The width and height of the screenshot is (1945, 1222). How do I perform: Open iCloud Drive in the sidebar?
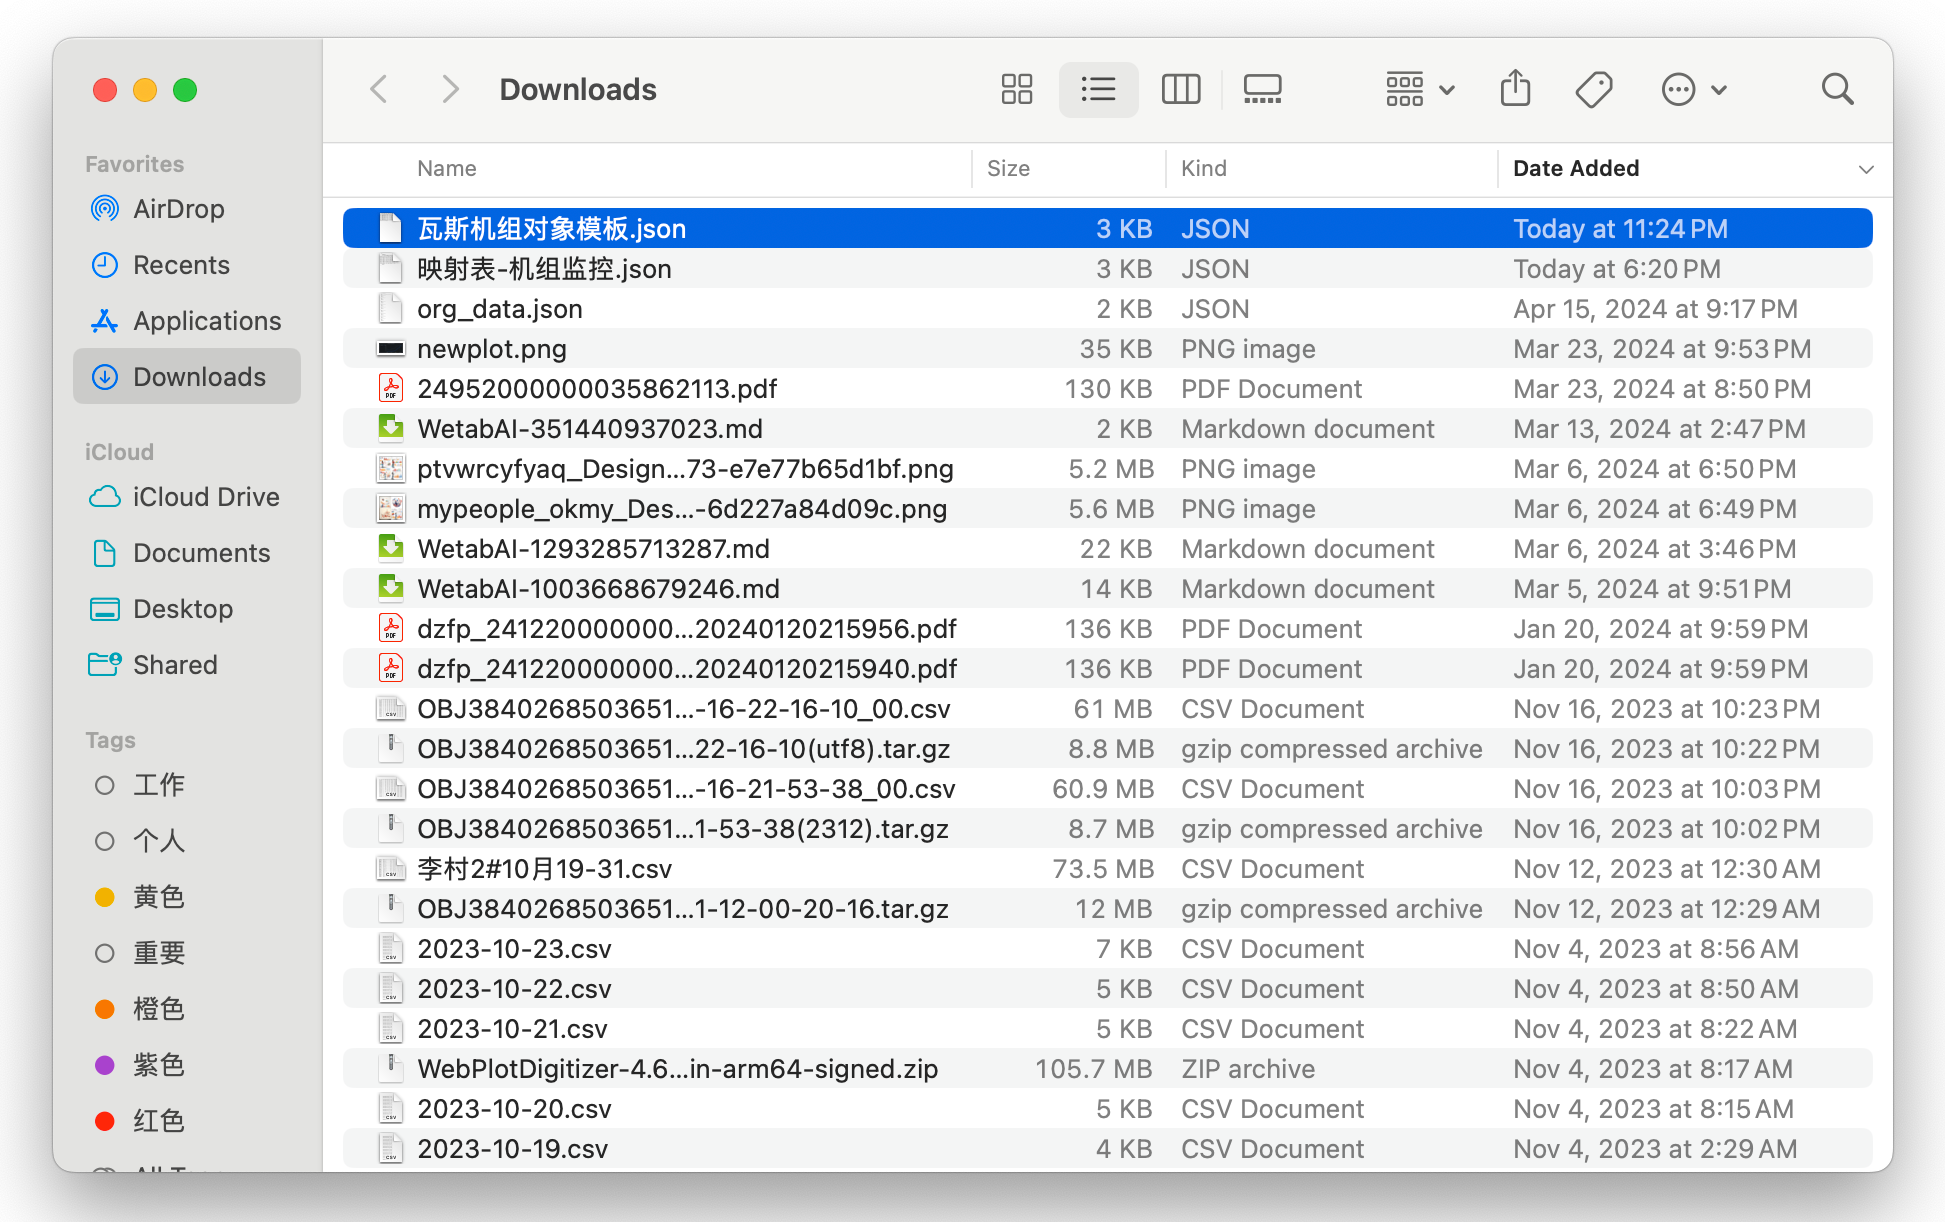(x=205, y=497)
